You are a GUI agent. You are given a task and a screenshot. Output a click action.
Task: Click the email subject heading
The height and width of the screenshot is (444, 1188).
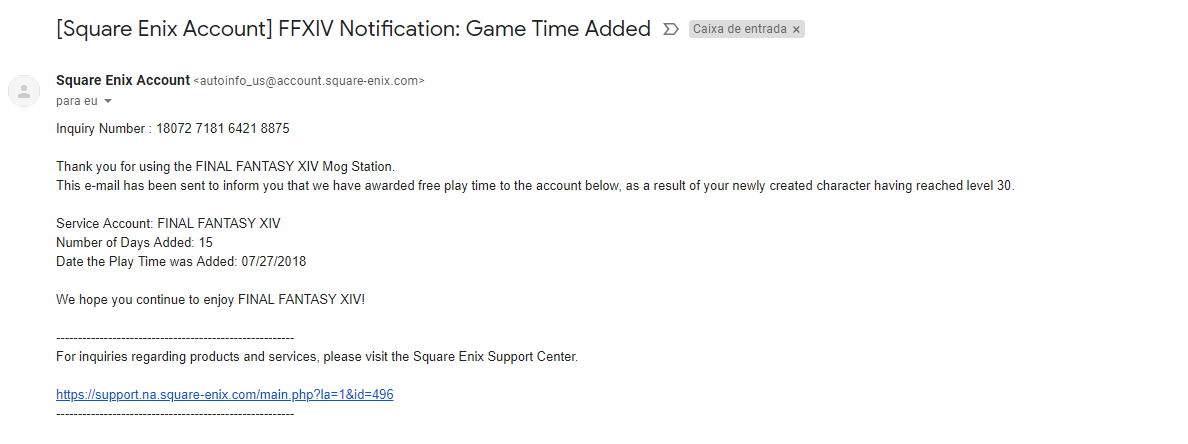point(353,29)
